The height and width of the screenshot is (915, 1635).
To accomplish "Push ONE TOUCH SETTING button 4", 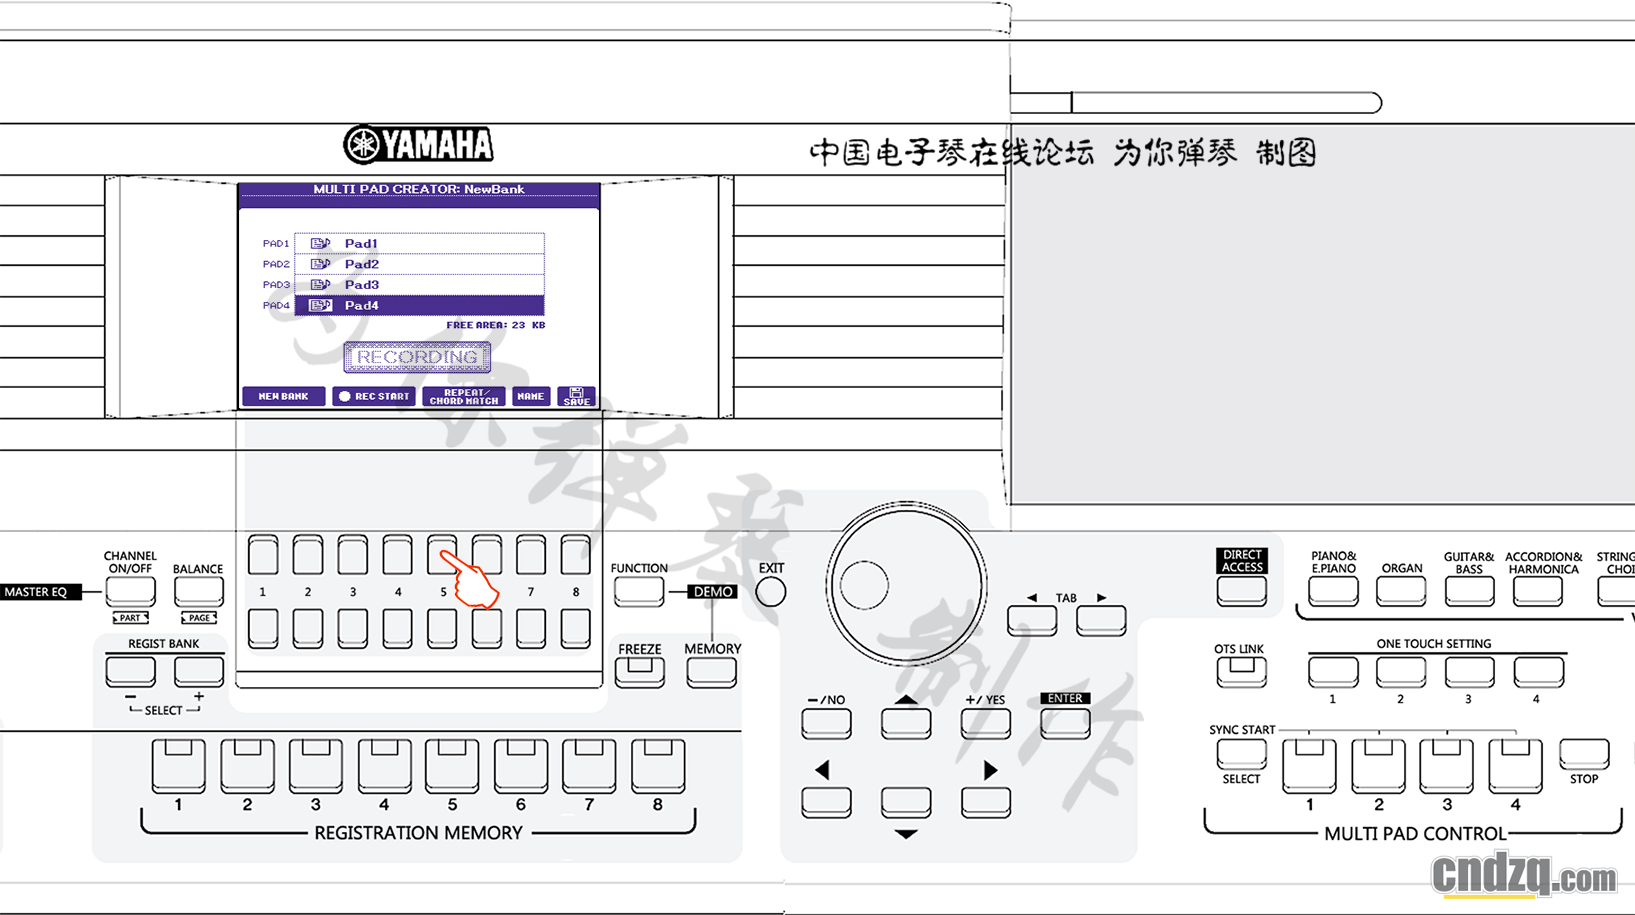I will 1538,672.
